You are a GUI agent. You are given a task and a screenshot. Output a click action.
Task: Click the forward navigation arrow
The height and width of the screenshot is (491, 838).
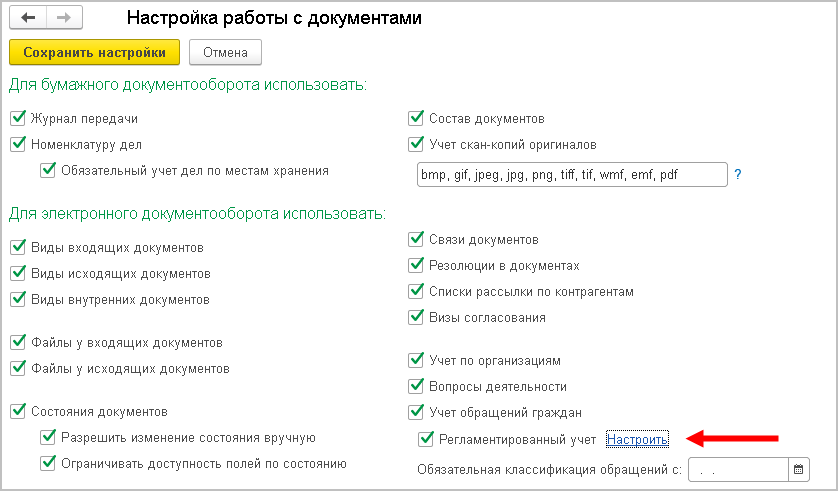pos(62,18)
